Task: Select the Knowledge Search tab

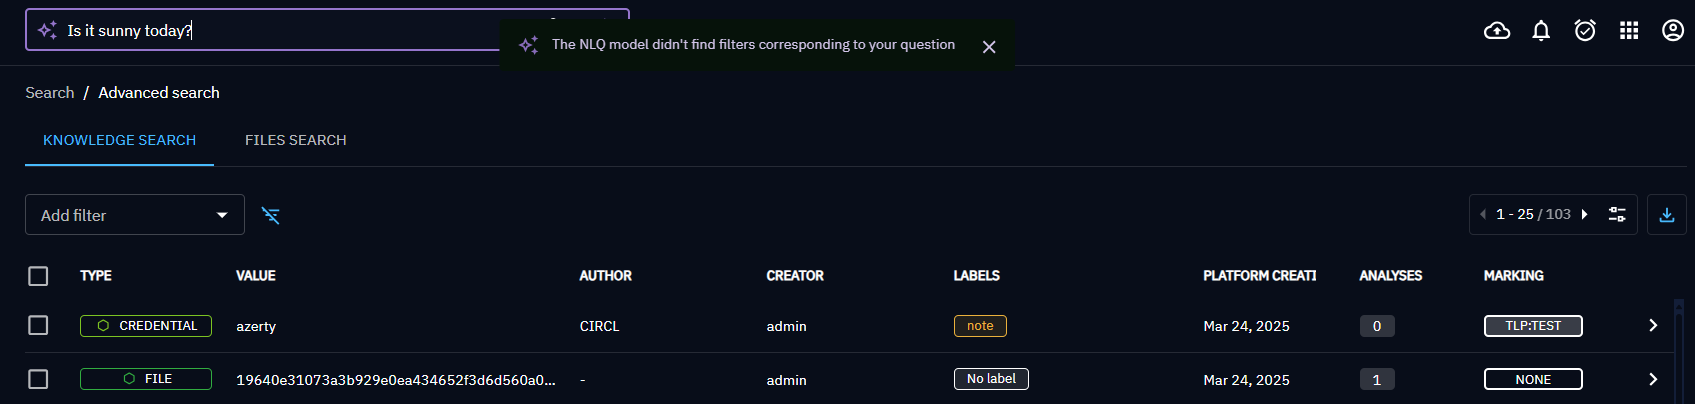Action: [119, 141]
